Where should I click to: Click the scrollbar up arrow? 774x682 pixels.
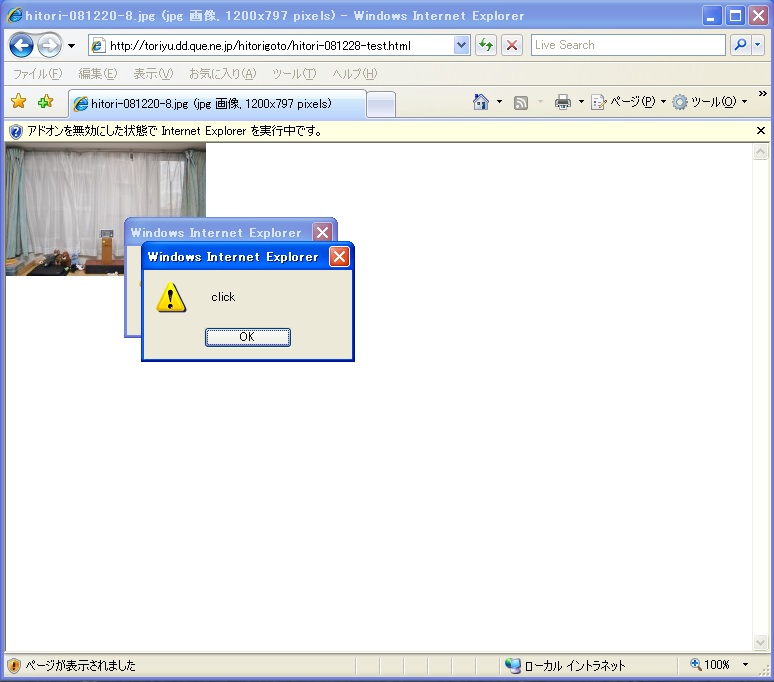[760, 151]
